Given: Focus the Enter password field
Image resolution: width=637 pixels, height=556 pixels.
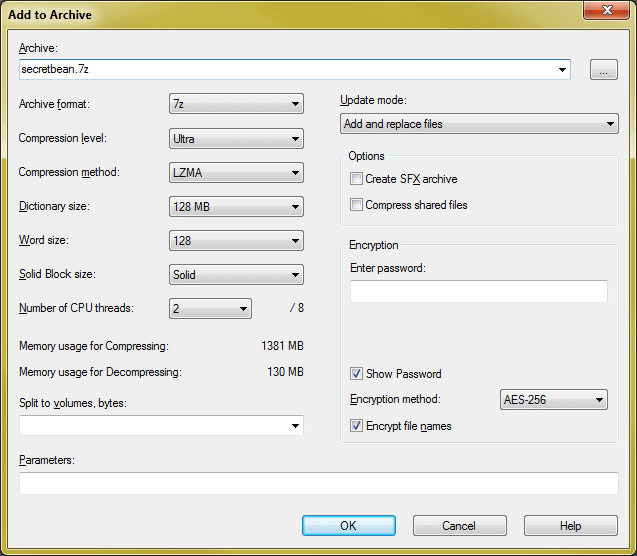Looking at the screenshot, I should [x=479, y=291].
